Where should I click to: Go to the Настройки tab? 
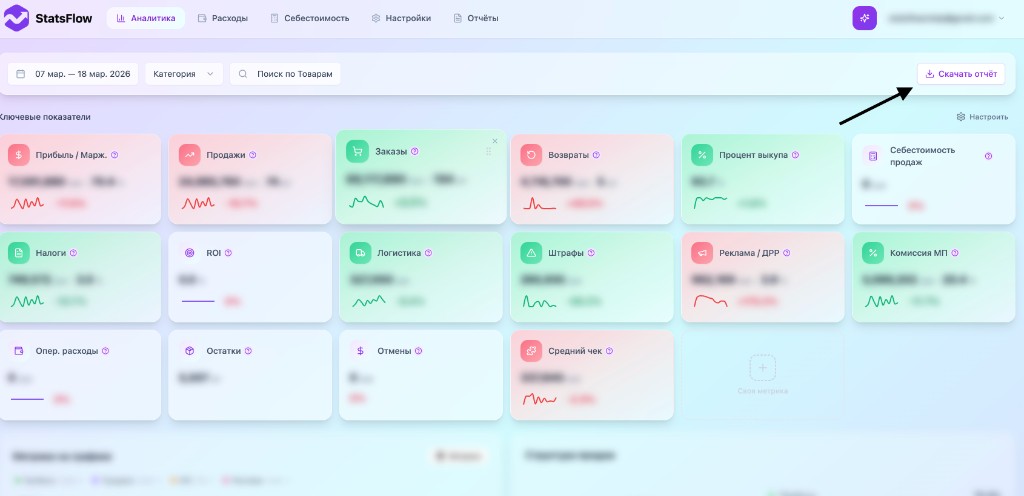401,18
